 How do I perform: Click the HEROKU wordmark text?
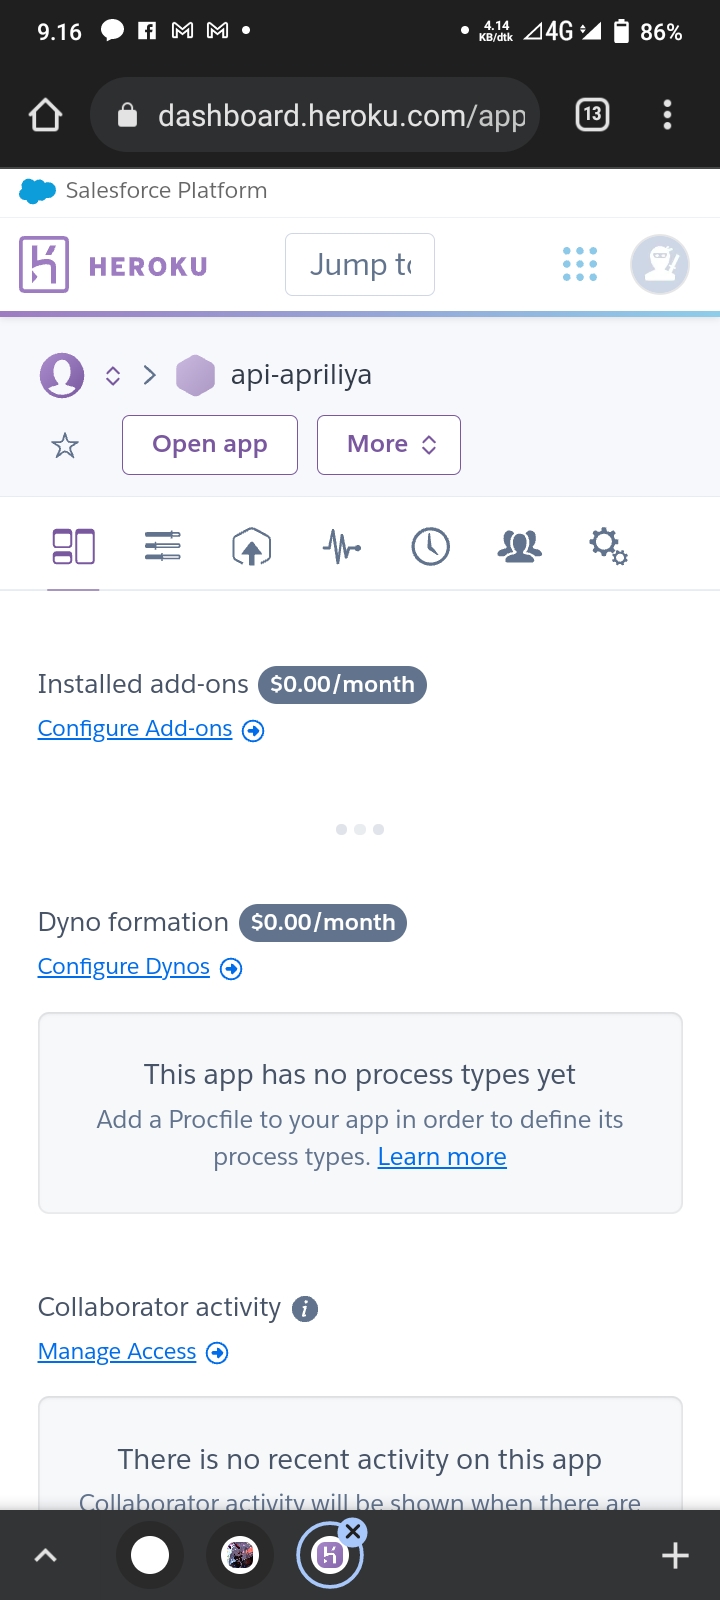[x=148, y=266]
